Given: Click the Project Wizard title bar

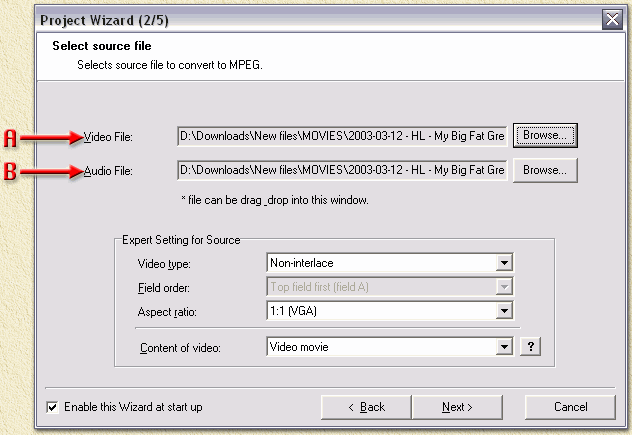Looking at the screenshot, I should click(300, 20).
